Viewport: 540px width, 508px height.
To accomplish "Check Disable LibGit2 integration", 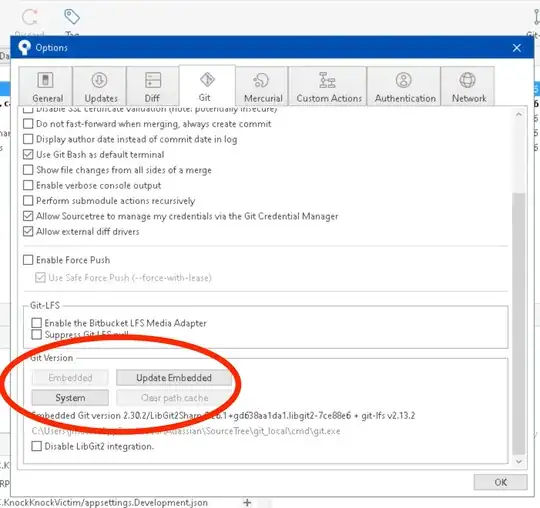I will point(37,446).
